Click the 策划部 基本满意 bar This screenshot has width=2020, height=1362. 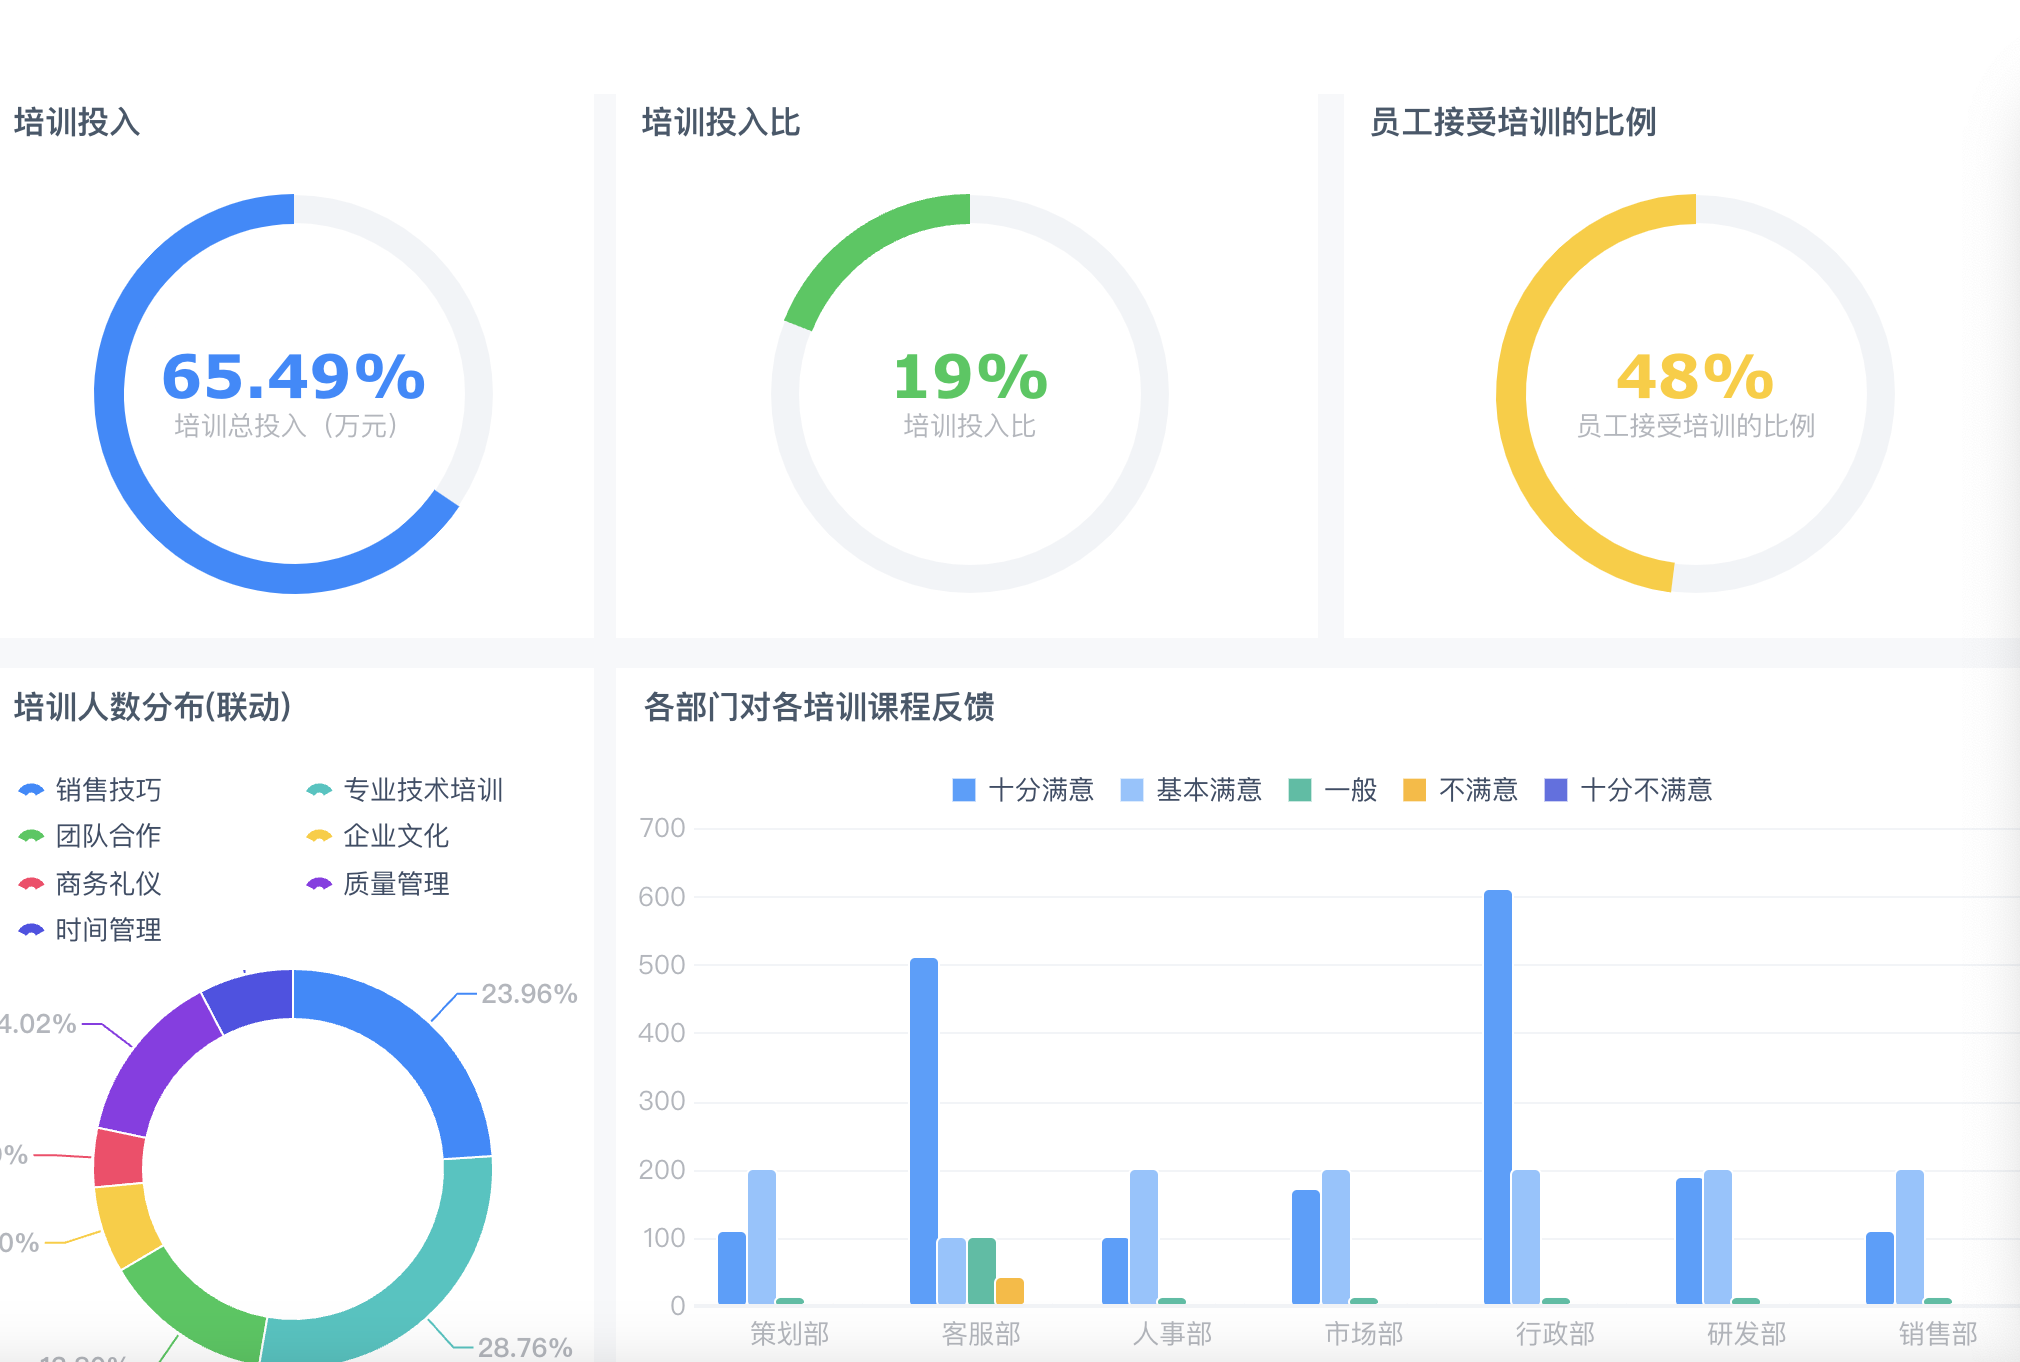[x=762, y=1237]
